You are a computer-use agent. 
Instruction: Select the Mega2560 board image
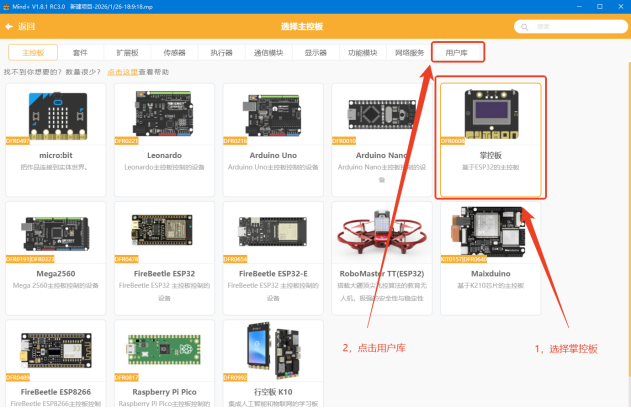click(x=56, y=234)
